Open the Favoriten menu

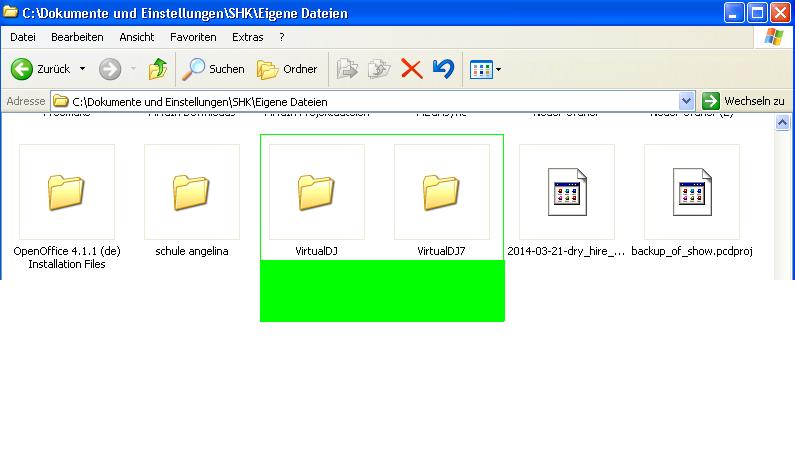[x=193, y=37]
